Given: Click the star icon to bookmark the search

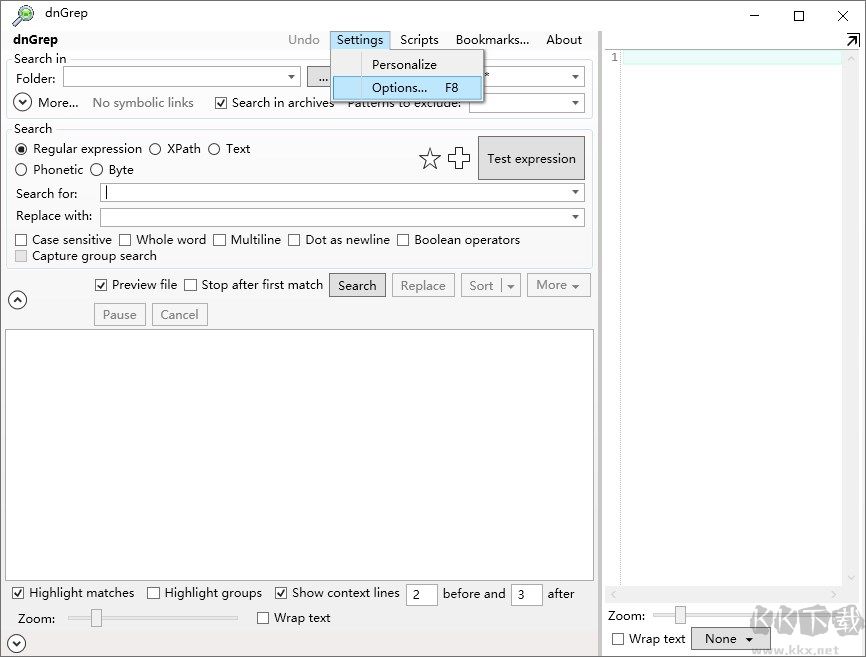Looking at the screenshot, I should (x=430, y=158).
